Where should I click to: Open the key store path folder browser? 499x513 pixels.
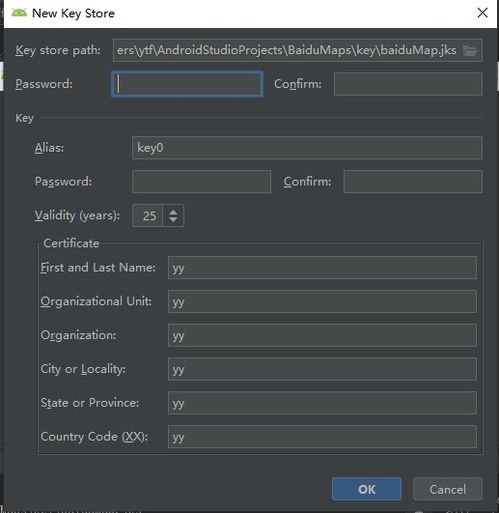point(470,51)
